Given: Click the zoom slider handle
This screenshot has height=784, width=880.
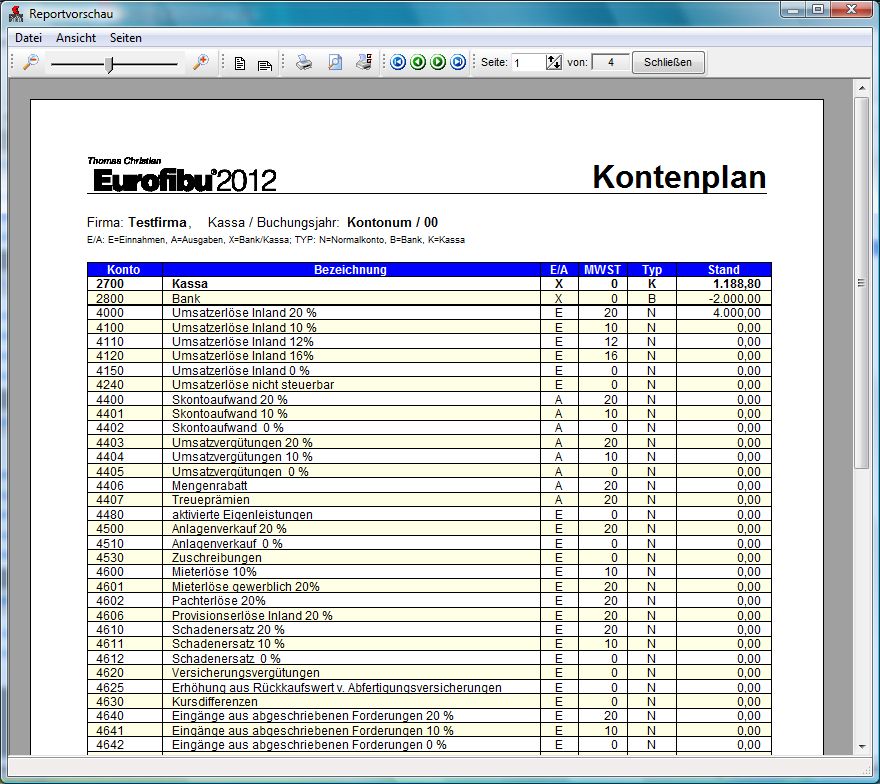Looking at the screenshot, I should pyautogui.click(x=110, y=64).
